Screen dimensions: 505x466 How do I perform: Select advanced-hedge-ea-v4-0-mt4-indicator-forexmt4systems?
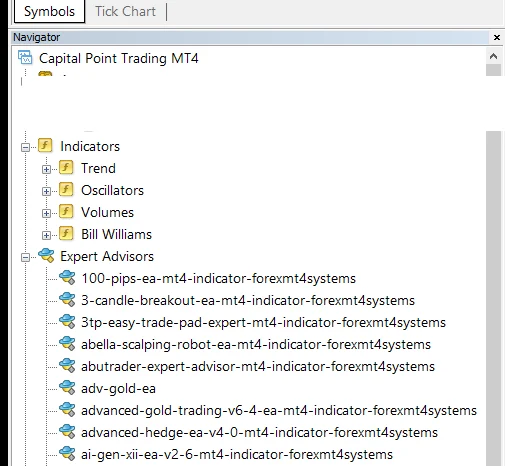point(259,433)
